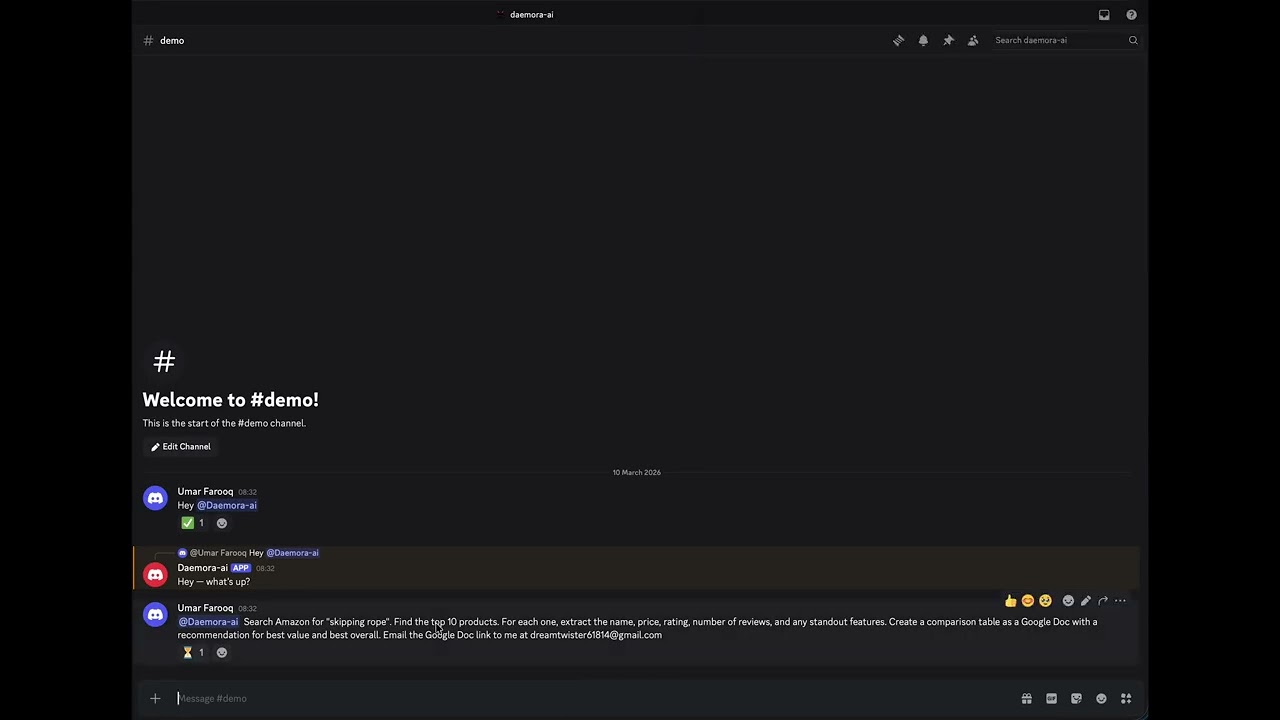
Task: Open the GIF picker
Action: [x=1051, y=698]
